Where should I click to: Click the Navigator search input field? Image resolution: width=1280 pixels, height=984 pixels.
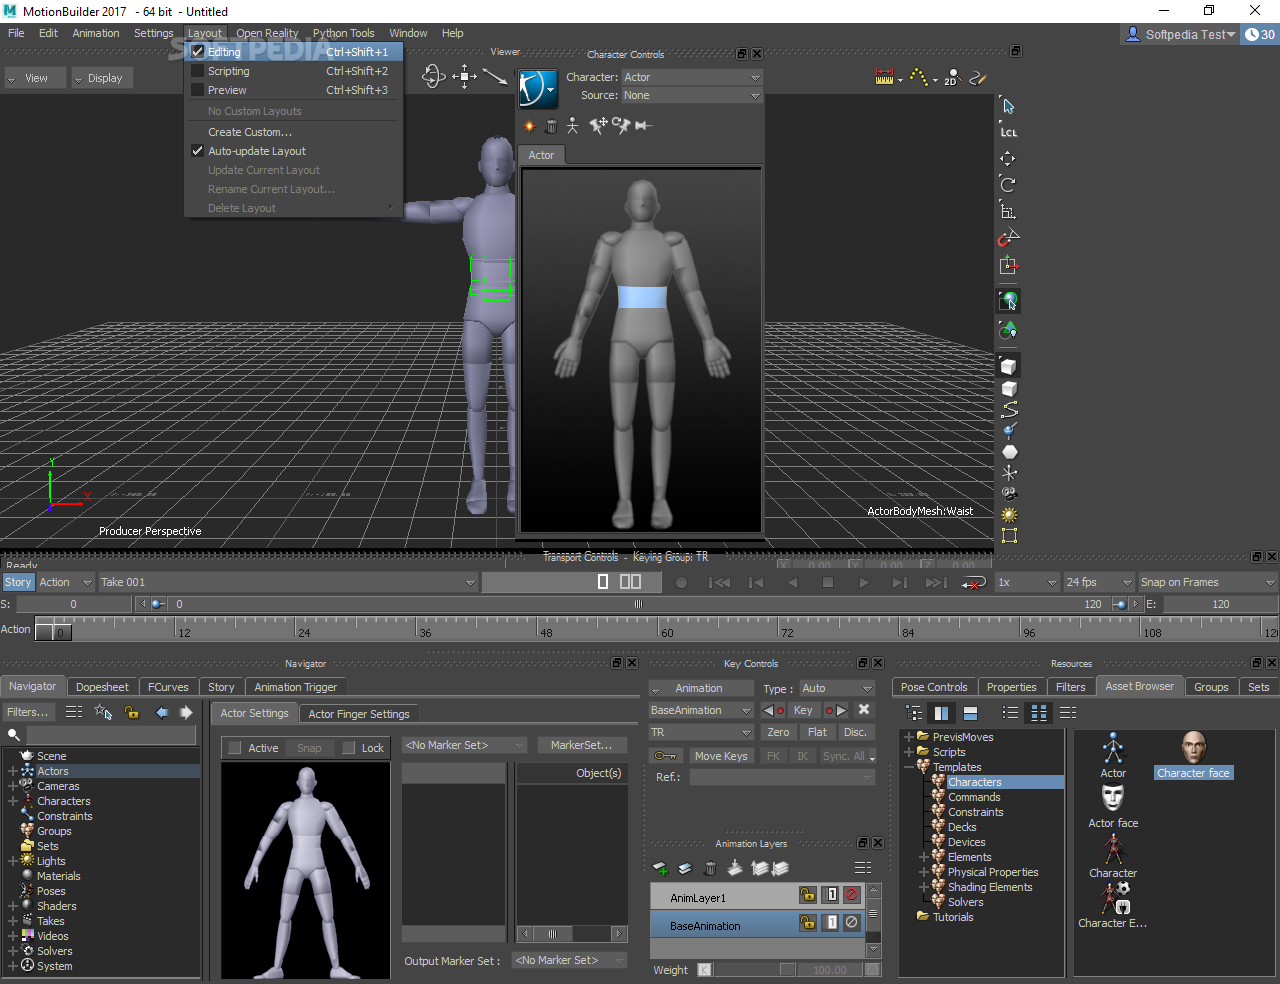[110, 735]
